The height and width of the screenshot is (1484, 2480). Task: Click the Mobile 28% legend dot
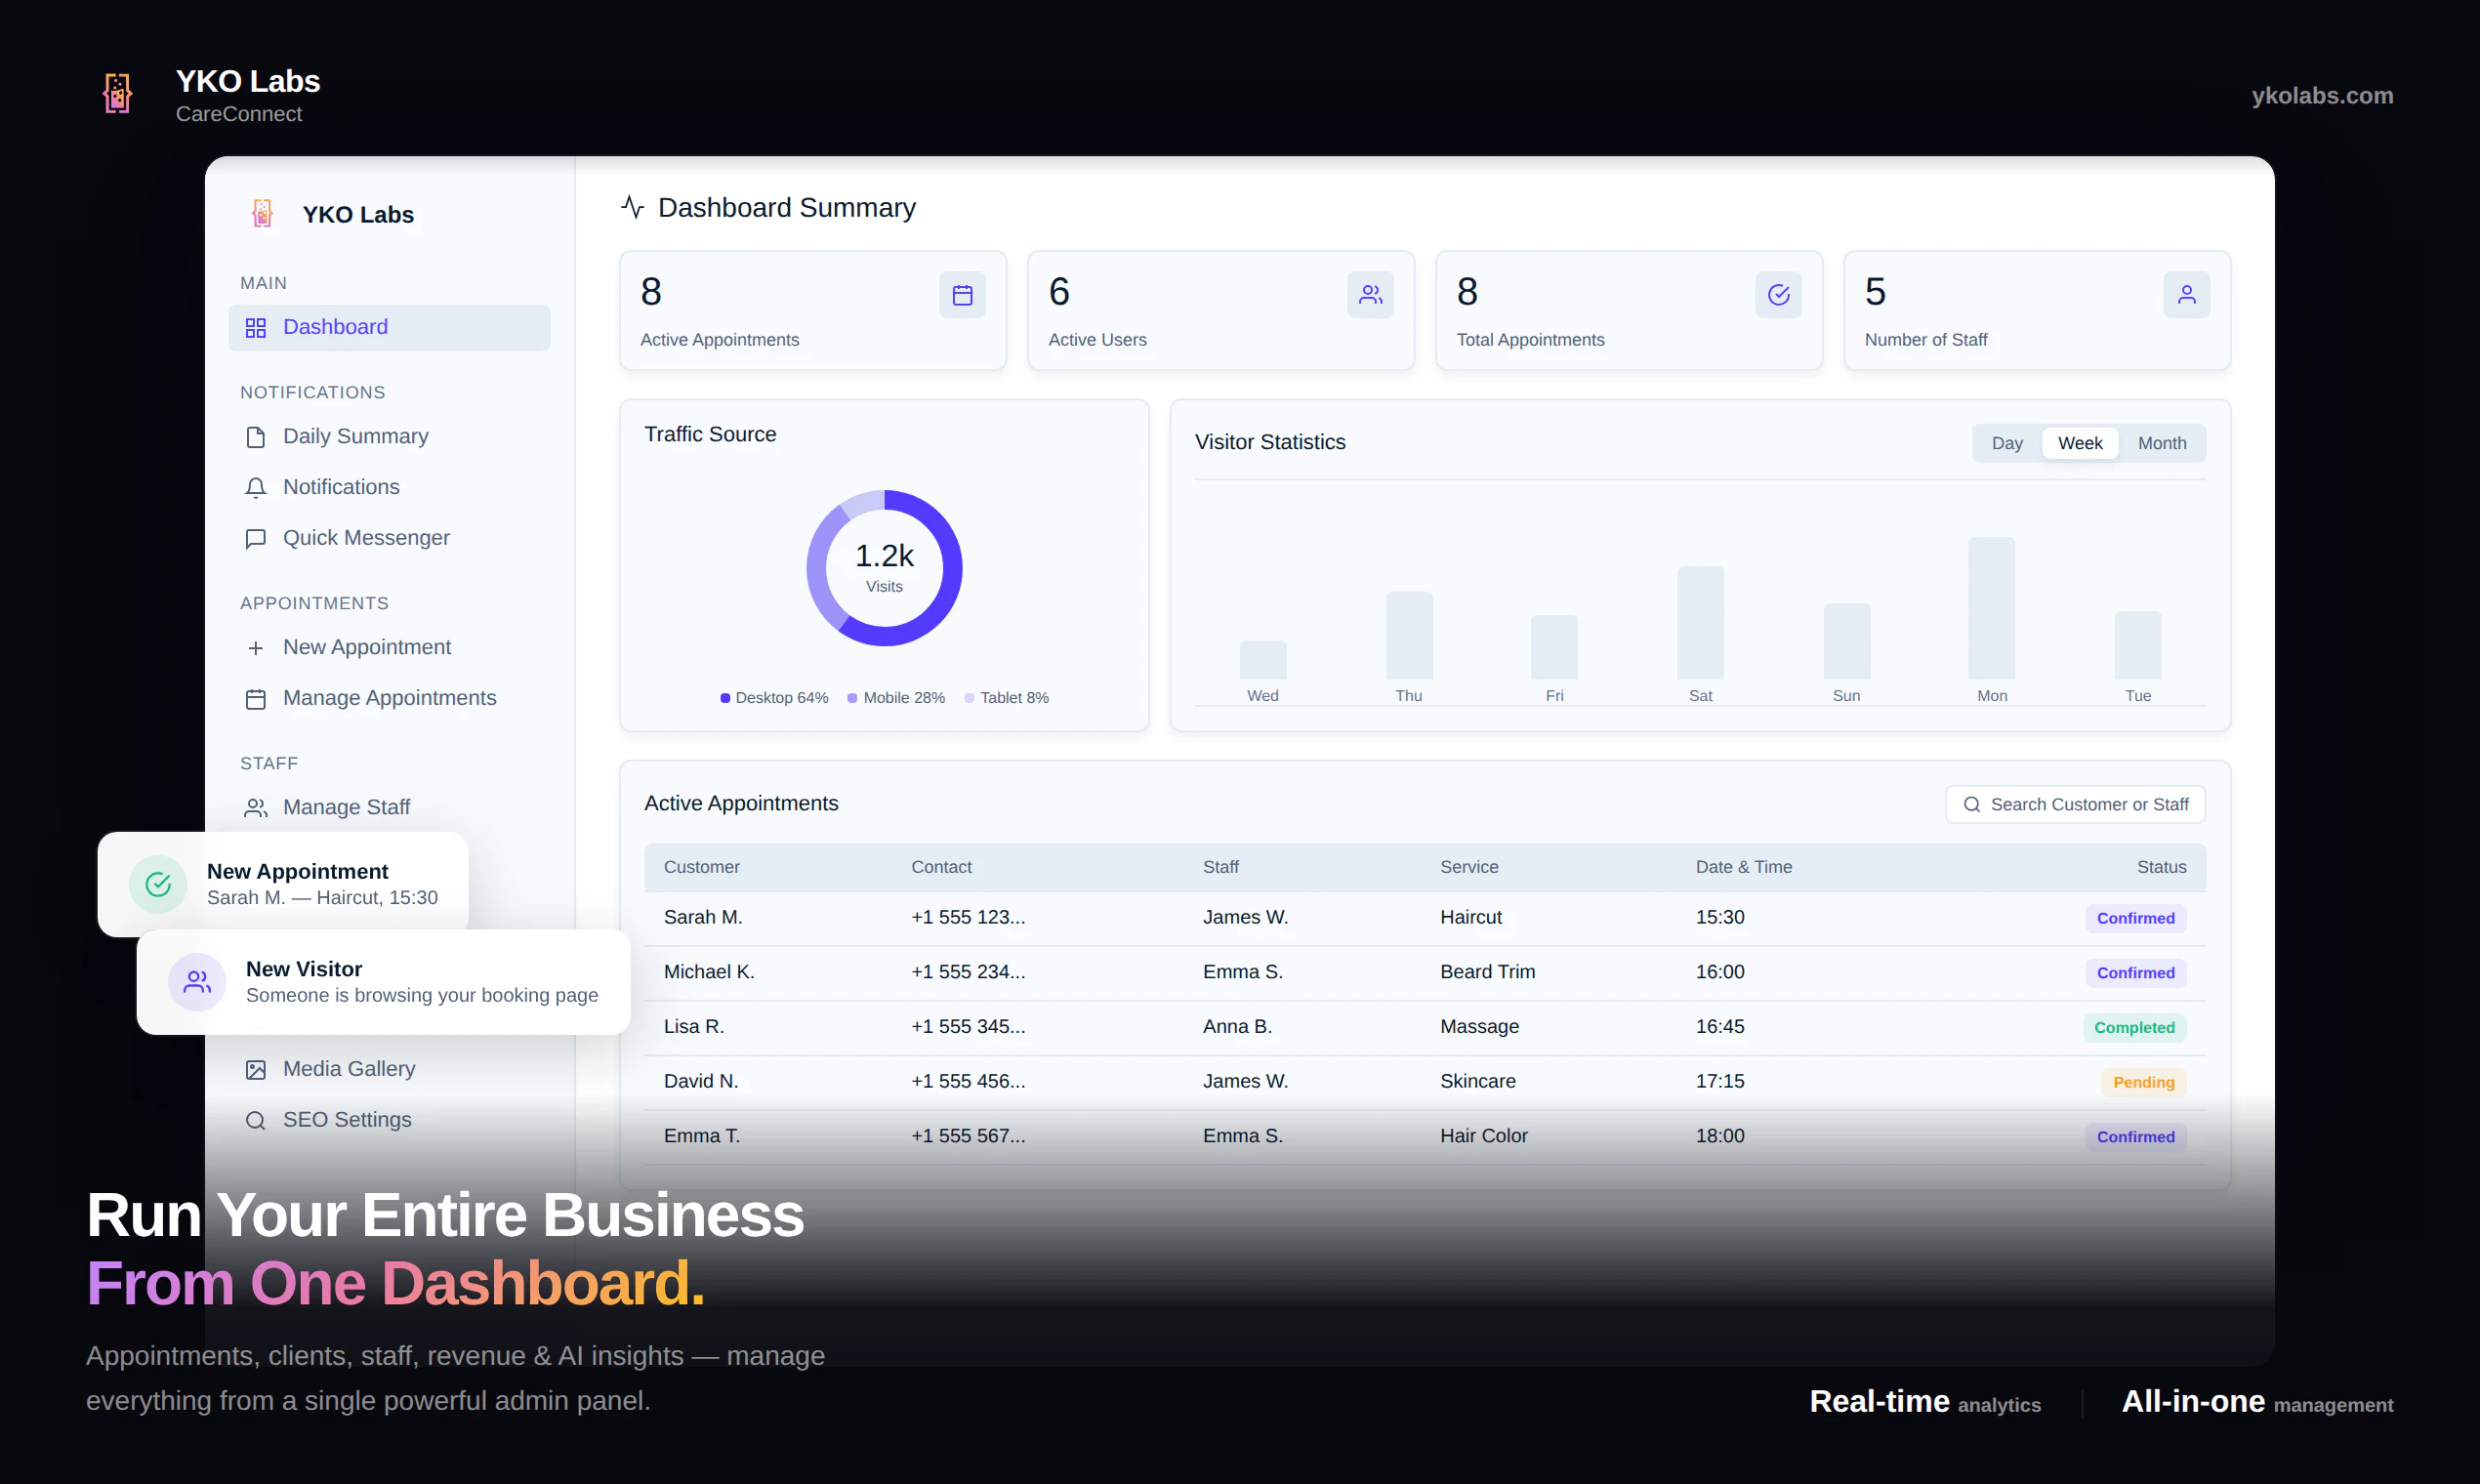[x=852, y=698]
